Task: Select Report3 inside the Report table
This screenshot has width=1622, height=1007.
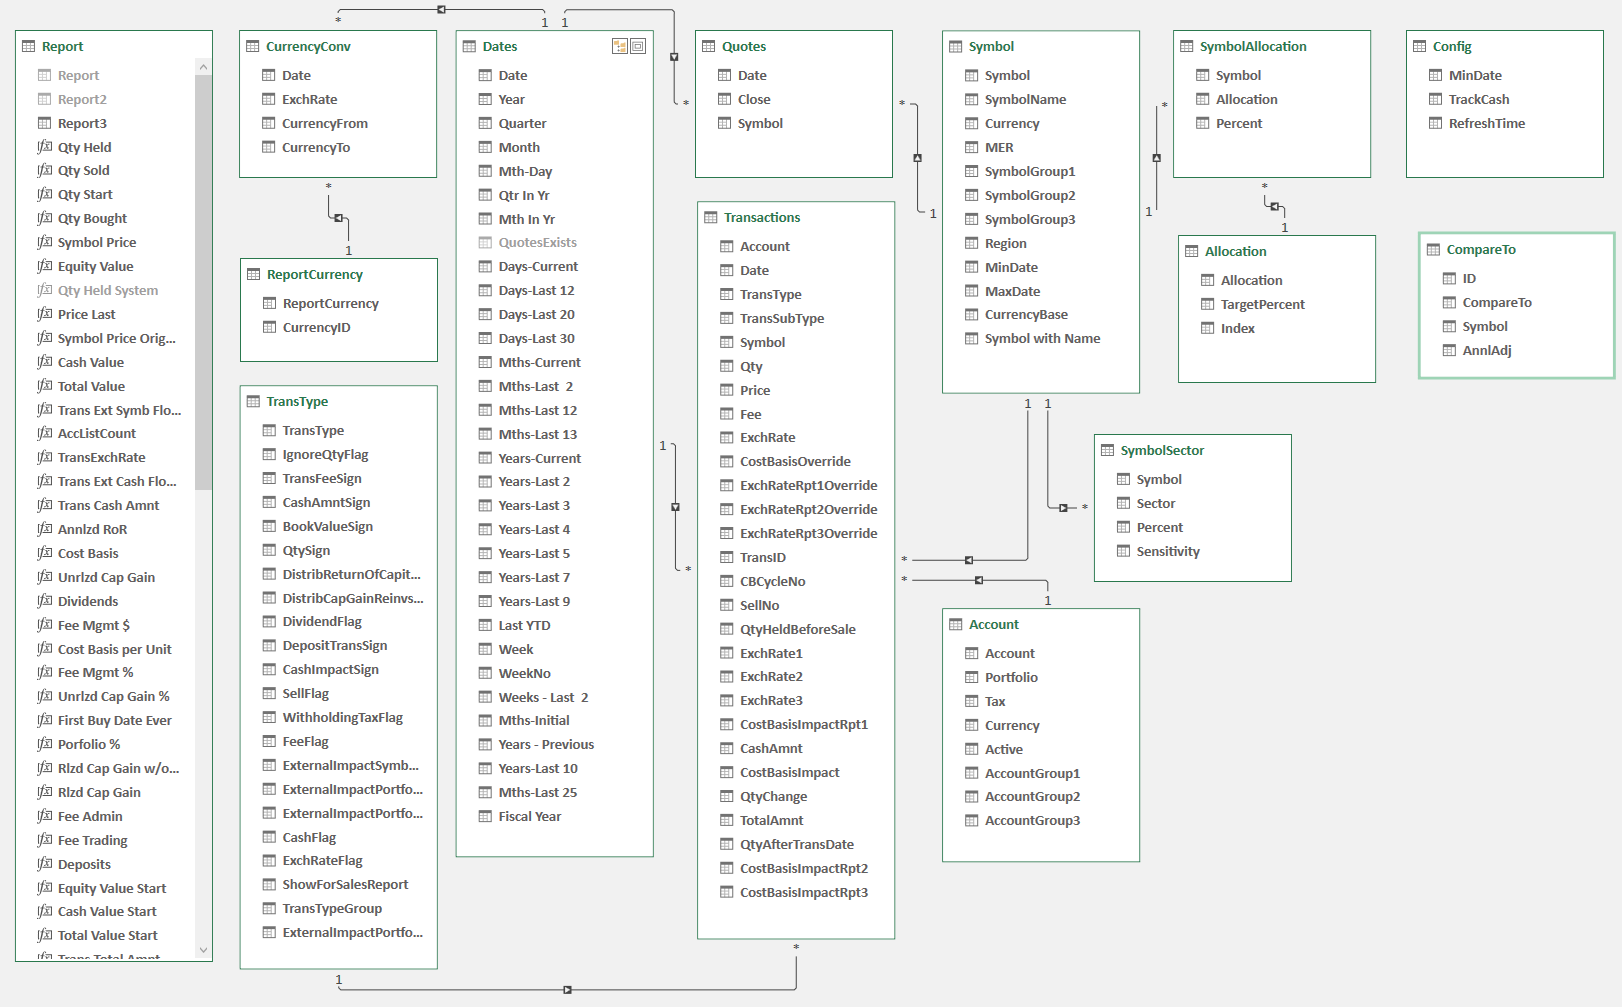Action: tap(82, 122)
